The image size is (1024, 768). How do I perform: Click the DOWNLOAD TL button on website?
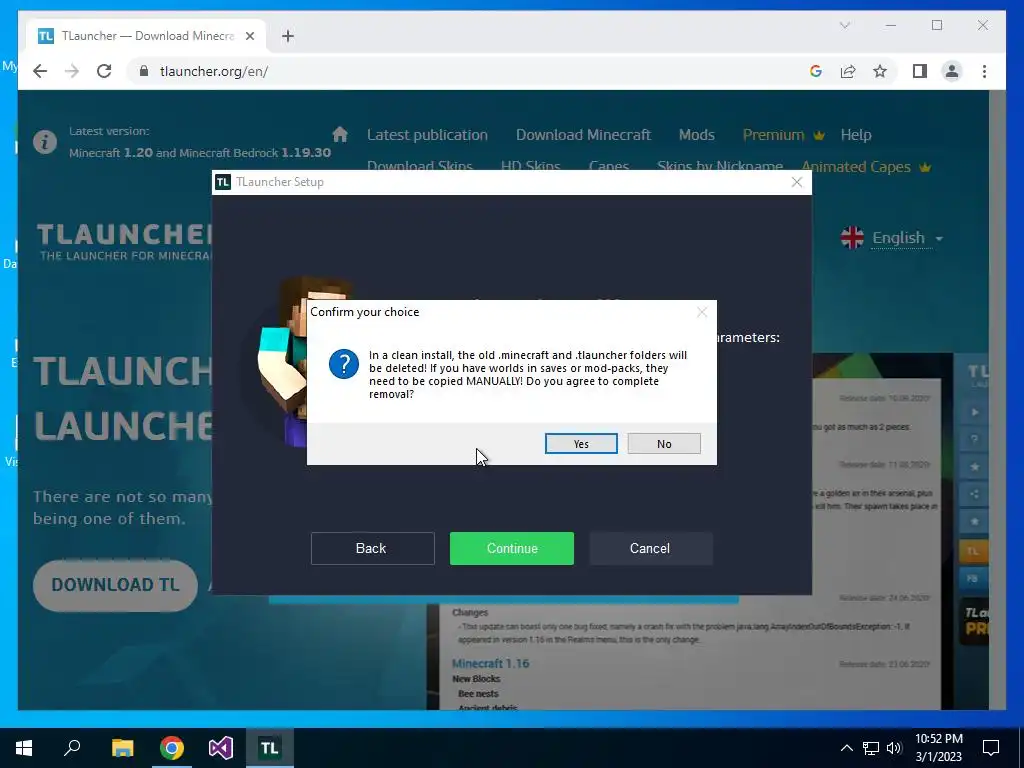click(115, 585)
